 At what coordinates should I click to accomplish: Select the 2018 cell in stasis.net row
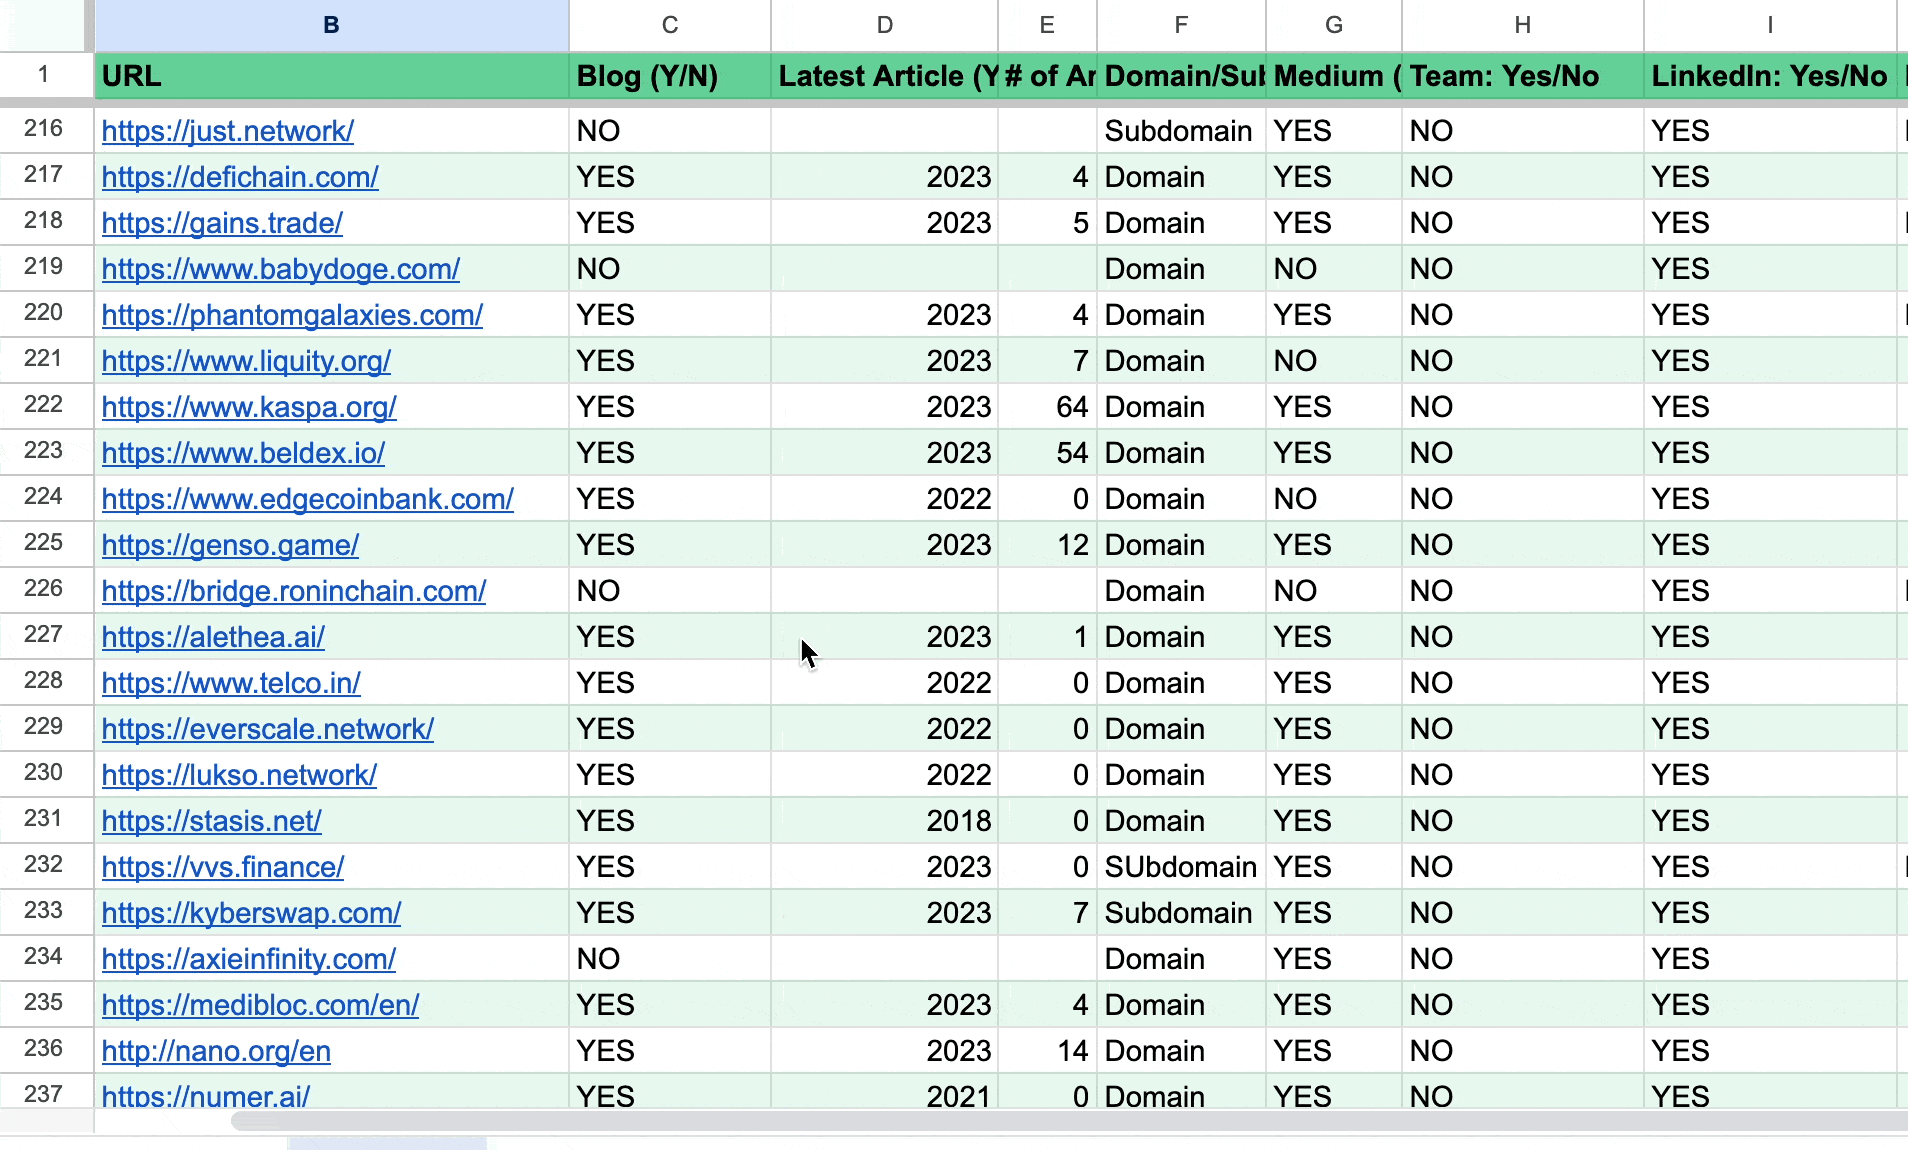(x=884, y=821)
